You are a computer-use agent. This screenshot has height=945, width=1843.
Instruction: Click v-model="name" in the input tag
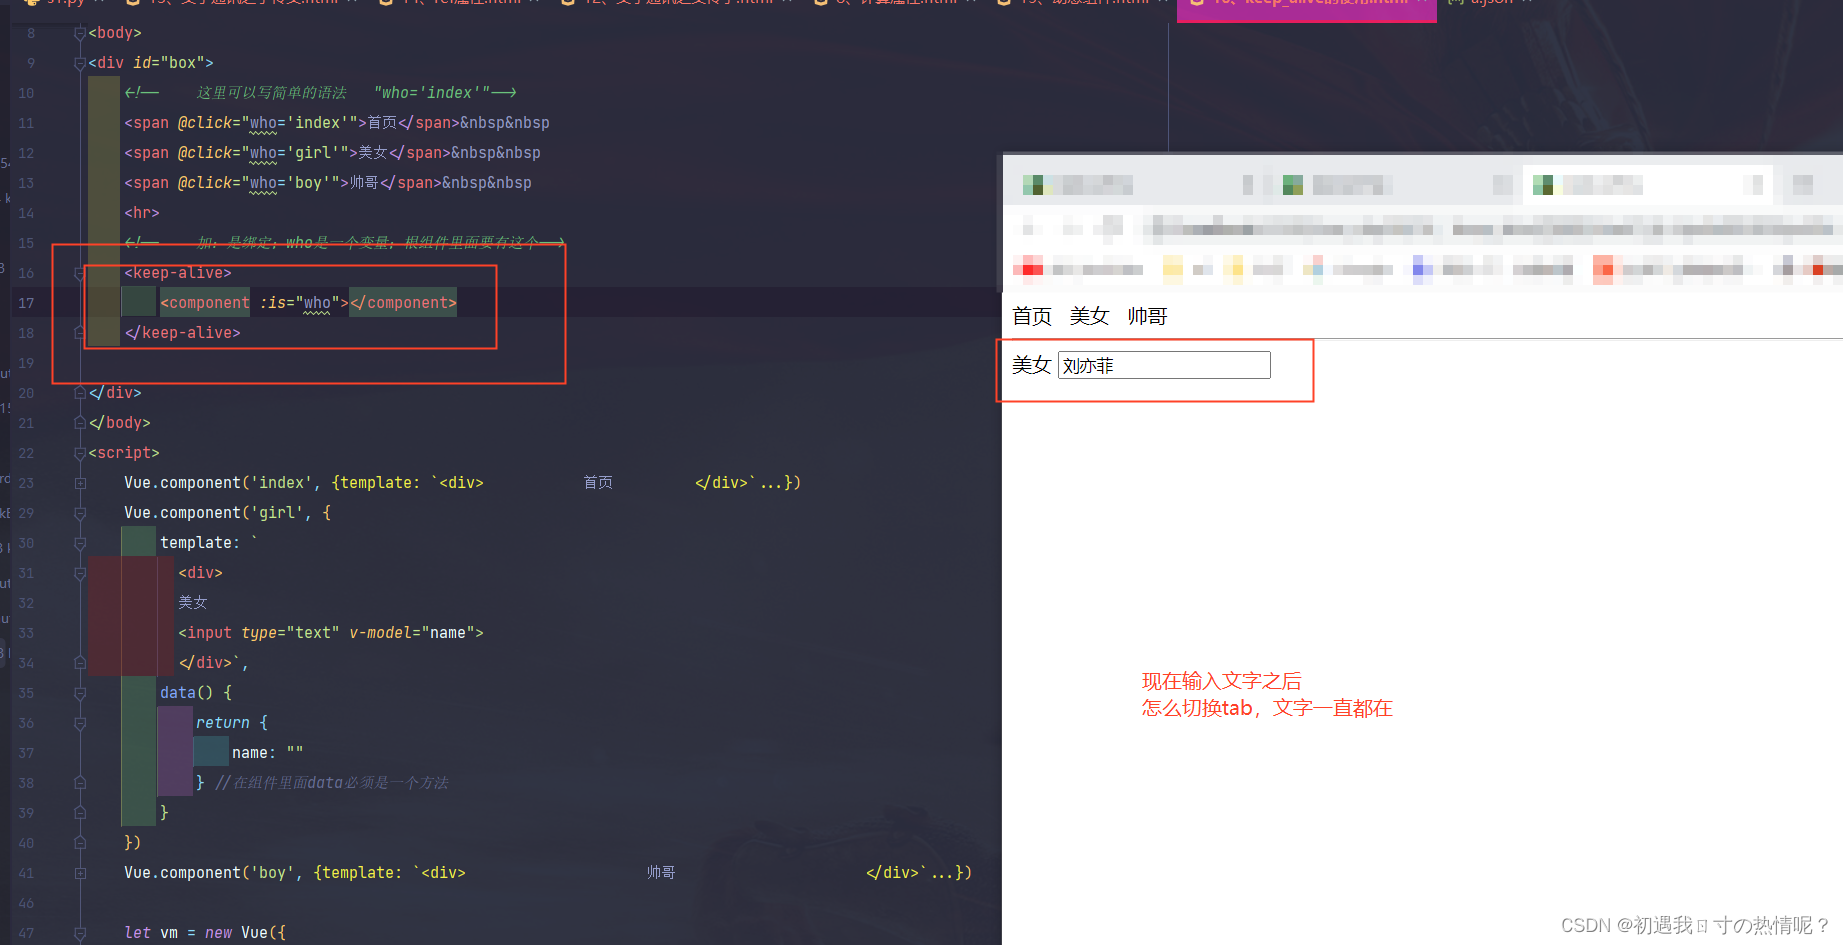coord(412,633)
